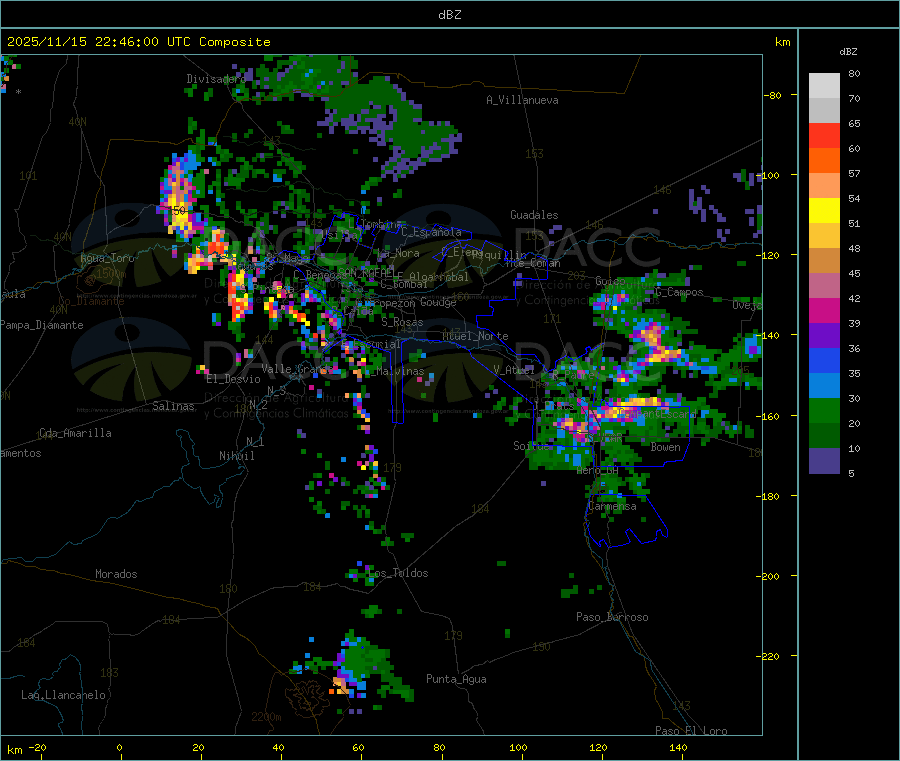Click the '-80' y-axis tick label
Image resolution: width=900 pixels, height=761 pixels.
coord(773,95)
